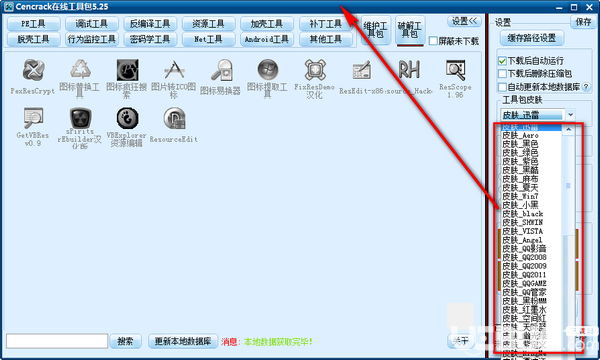Pick 皮肤_红墨水 in the skin list
The width and height of the screenshot is (600, 360).
(531, 310)
